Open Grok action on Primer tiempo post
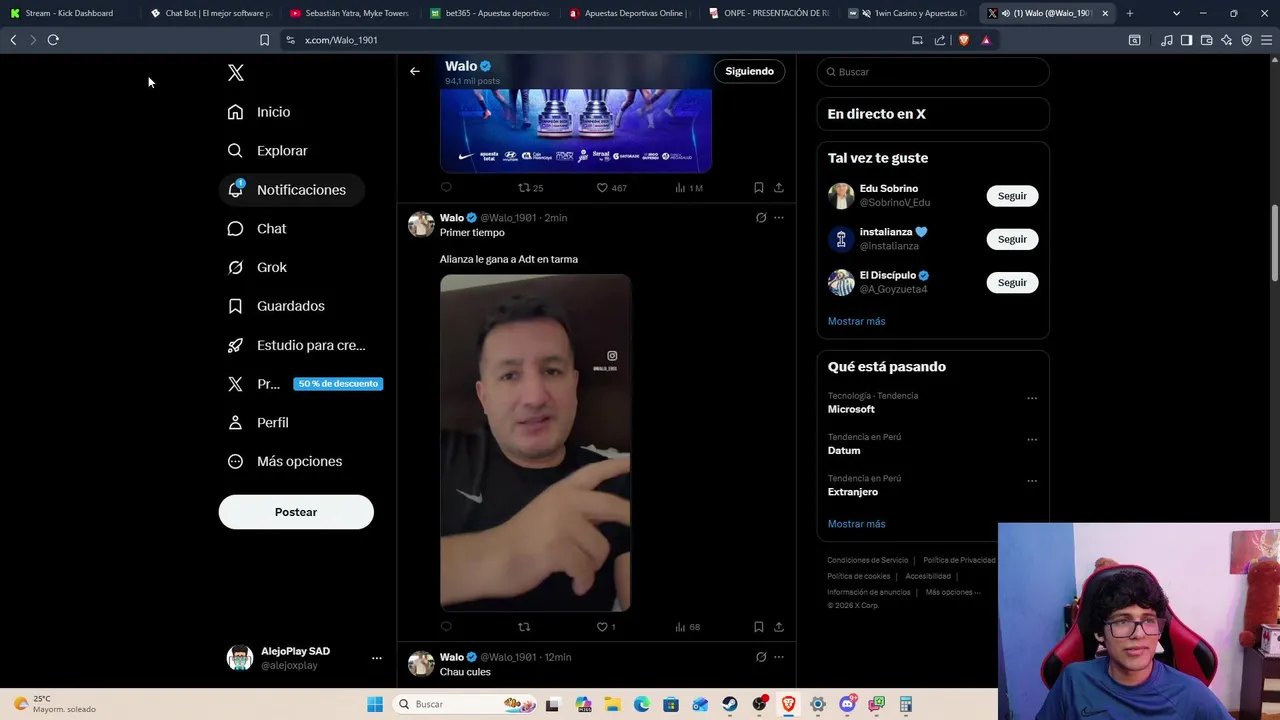This screenshot has height=720, width=1280. point(761,217)
